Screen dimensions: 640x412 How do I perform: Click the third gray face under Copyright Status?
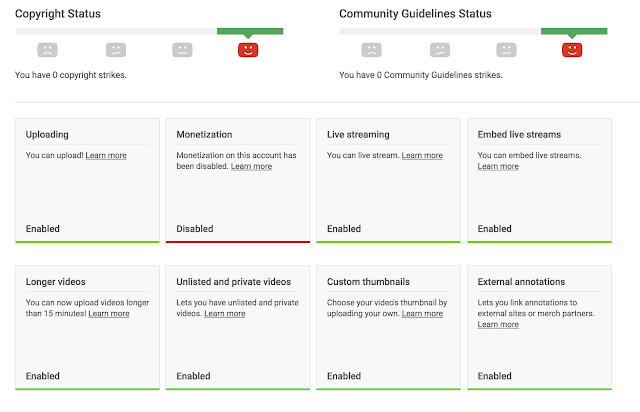coord(182,50)
